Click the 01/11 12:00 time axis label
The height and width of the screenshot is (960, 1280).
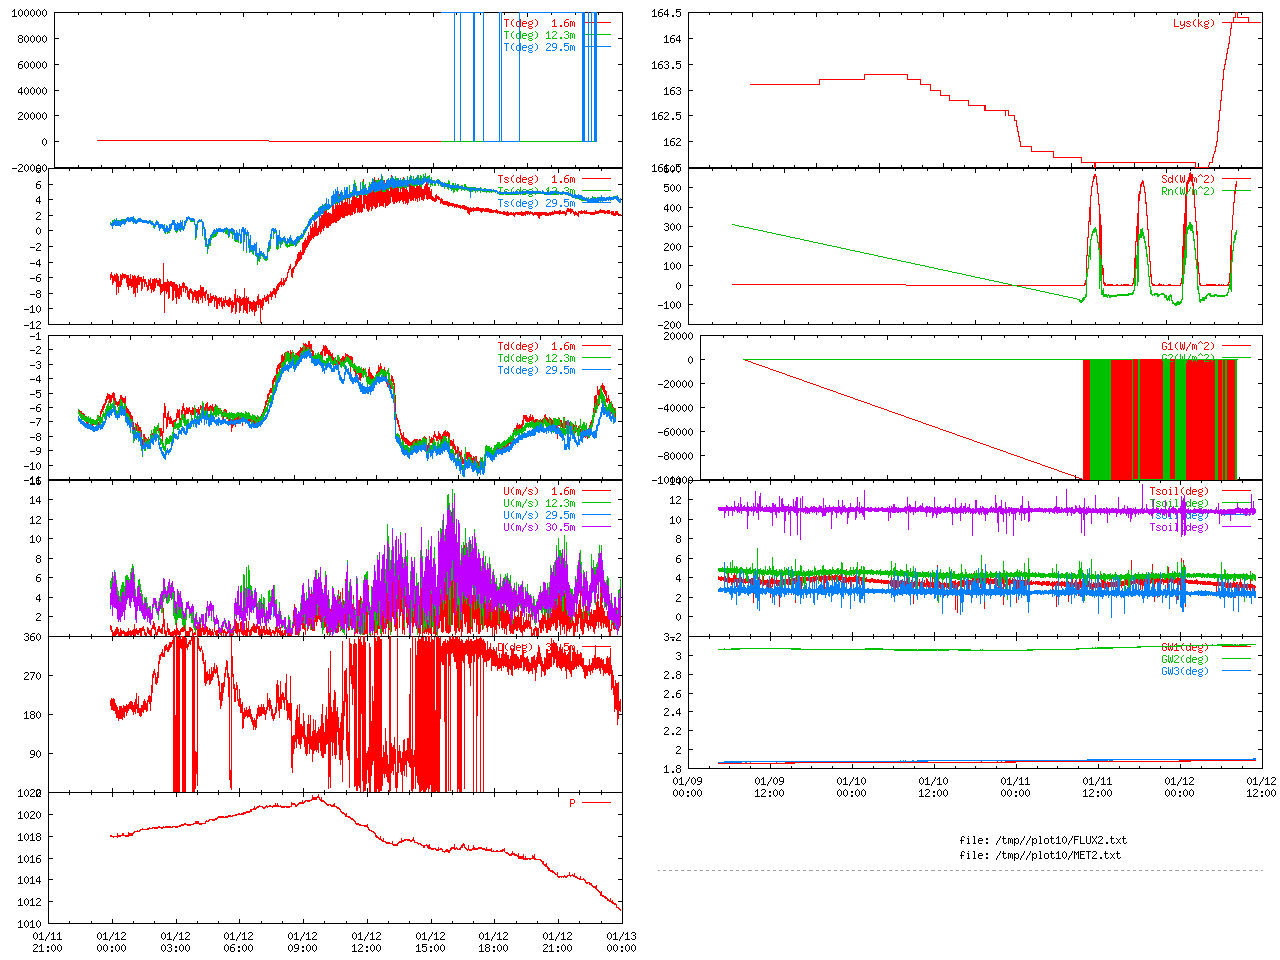pos(1097,787)
